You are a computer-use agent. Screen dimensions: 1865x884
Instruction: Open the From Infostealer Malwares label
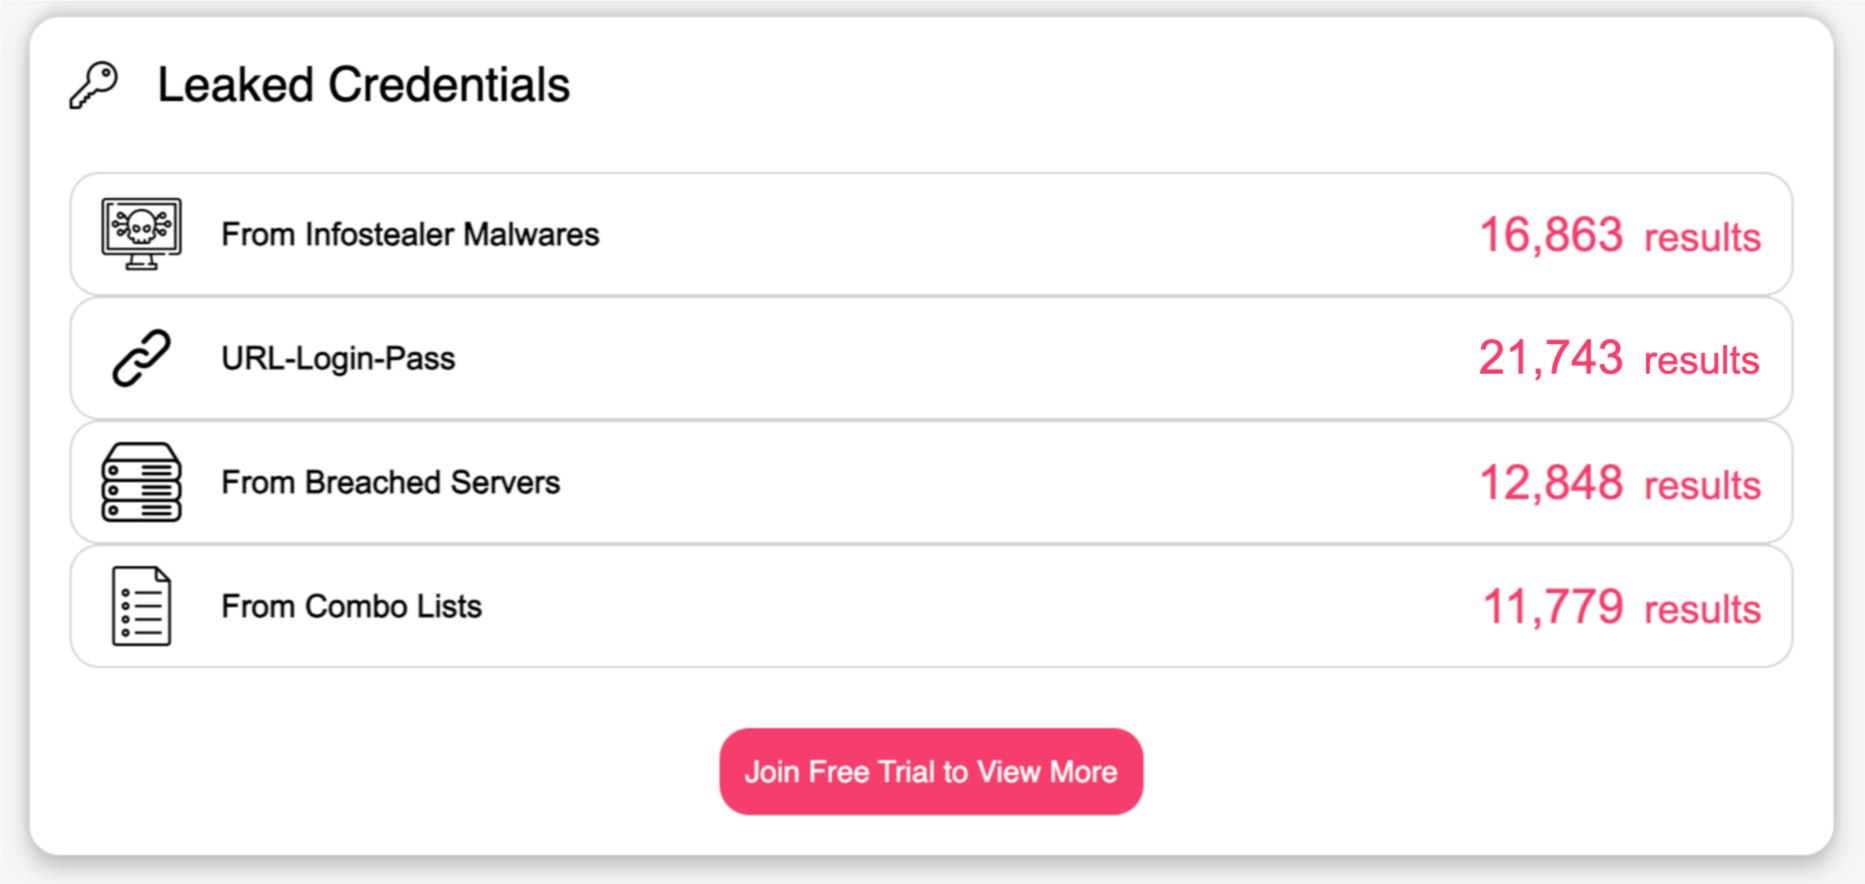(410, 234)
